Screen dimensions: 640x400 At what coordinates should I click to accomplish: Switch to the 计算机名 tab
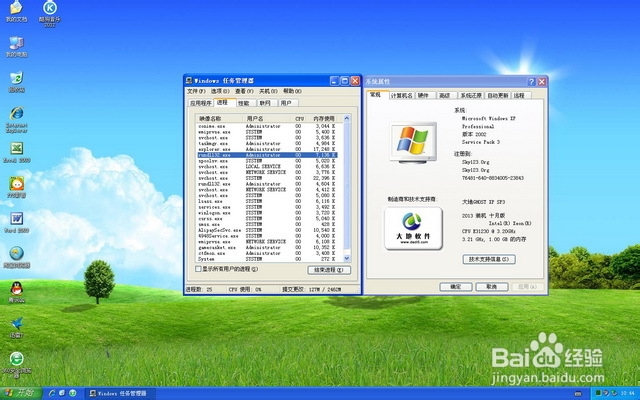coord(401,95)
